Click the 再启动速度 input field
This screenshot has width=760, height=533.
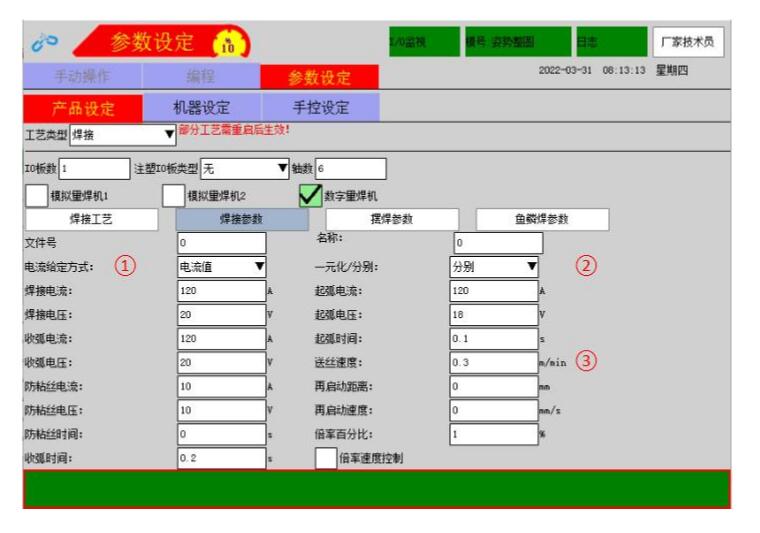[494, 410]
